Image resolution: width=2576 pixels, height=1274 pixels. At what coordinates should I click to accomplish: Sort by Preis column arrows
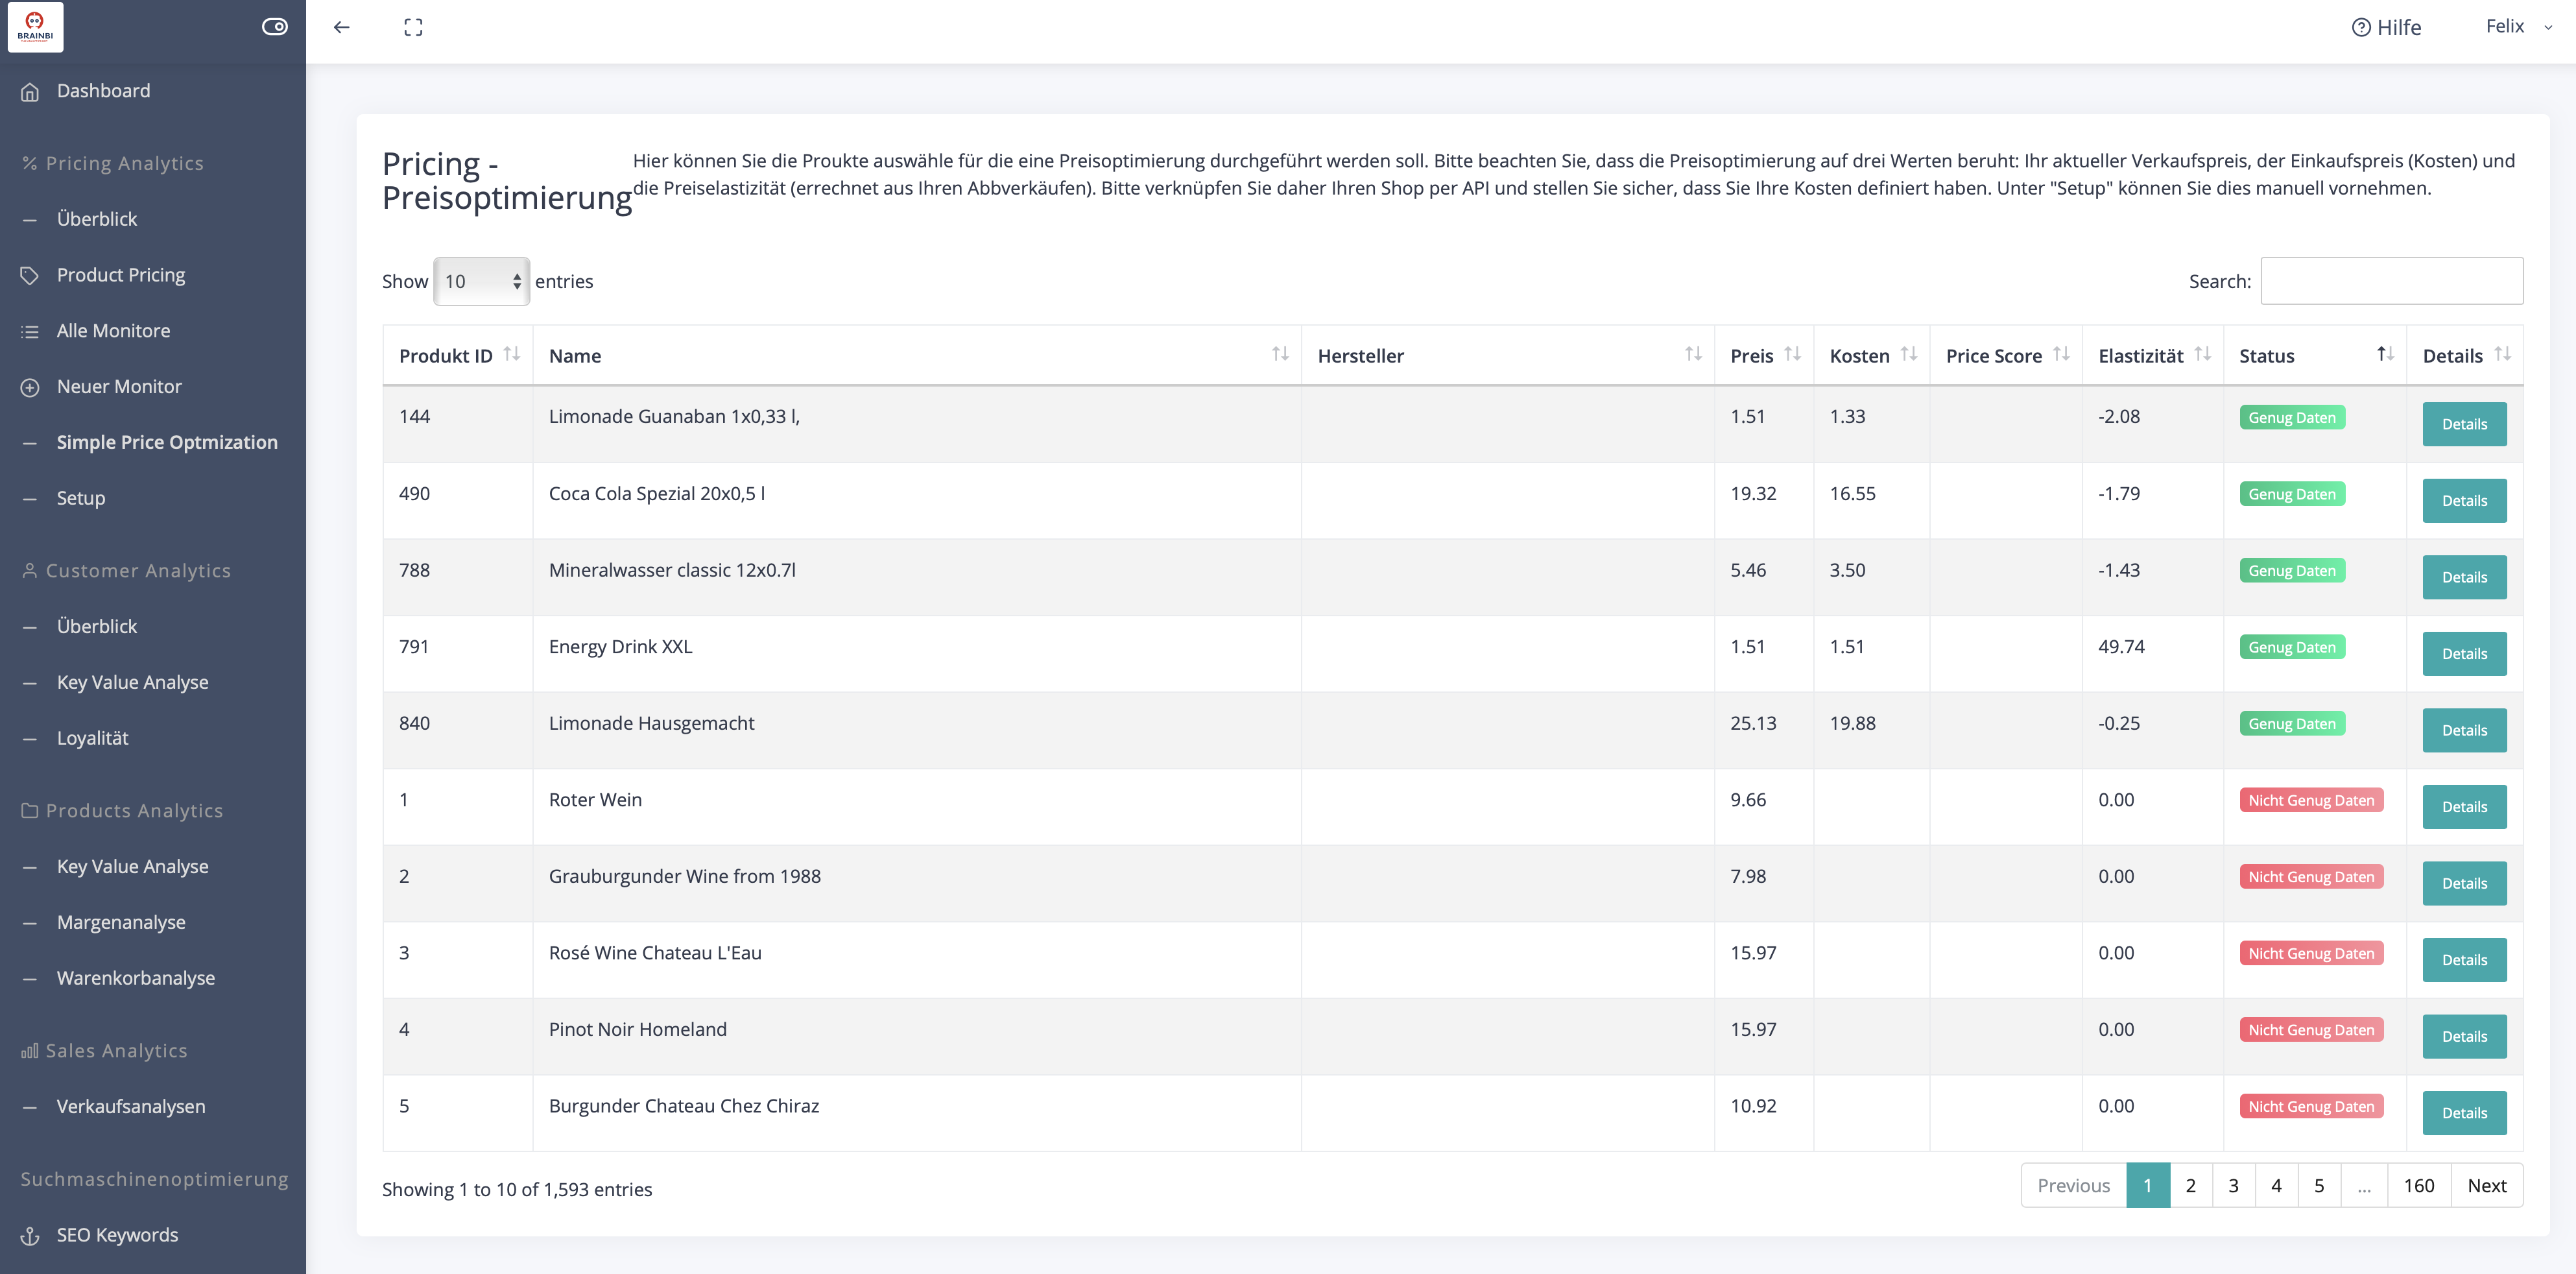point(1792,354)
